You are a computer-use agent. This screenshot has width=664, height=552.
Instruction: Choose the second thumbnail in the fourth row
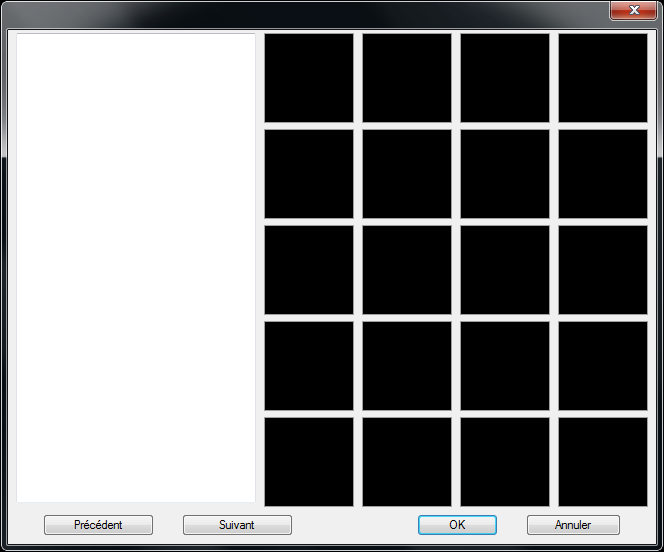(407, 366)
